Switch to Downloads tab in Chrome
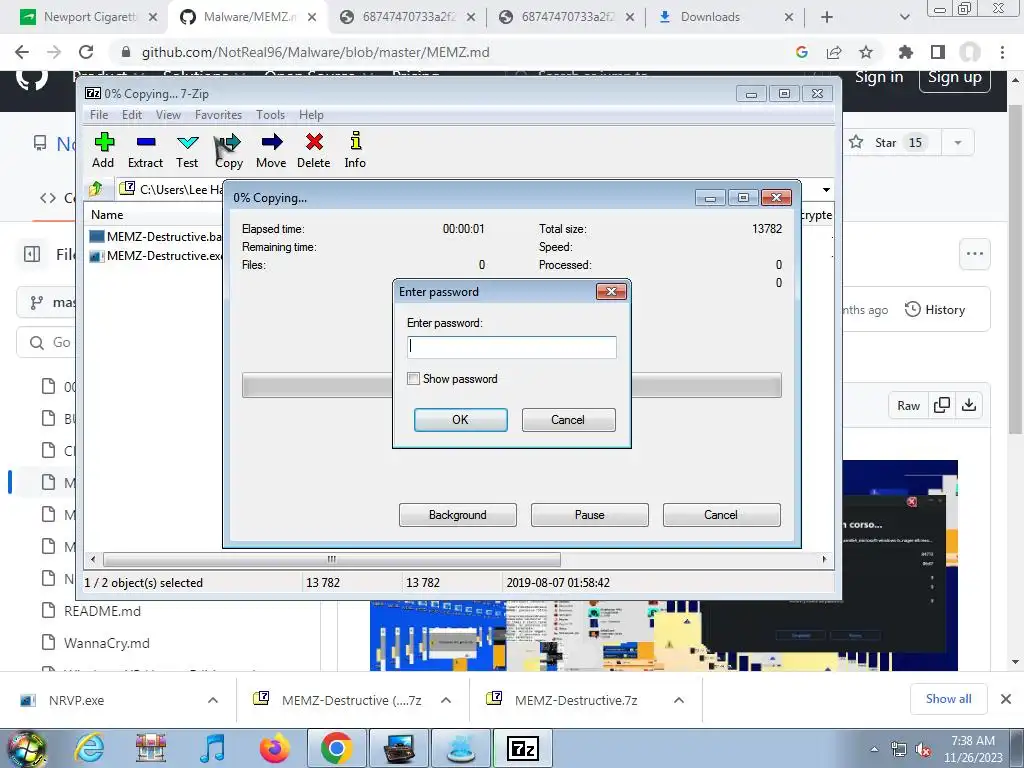 point(725,17)
